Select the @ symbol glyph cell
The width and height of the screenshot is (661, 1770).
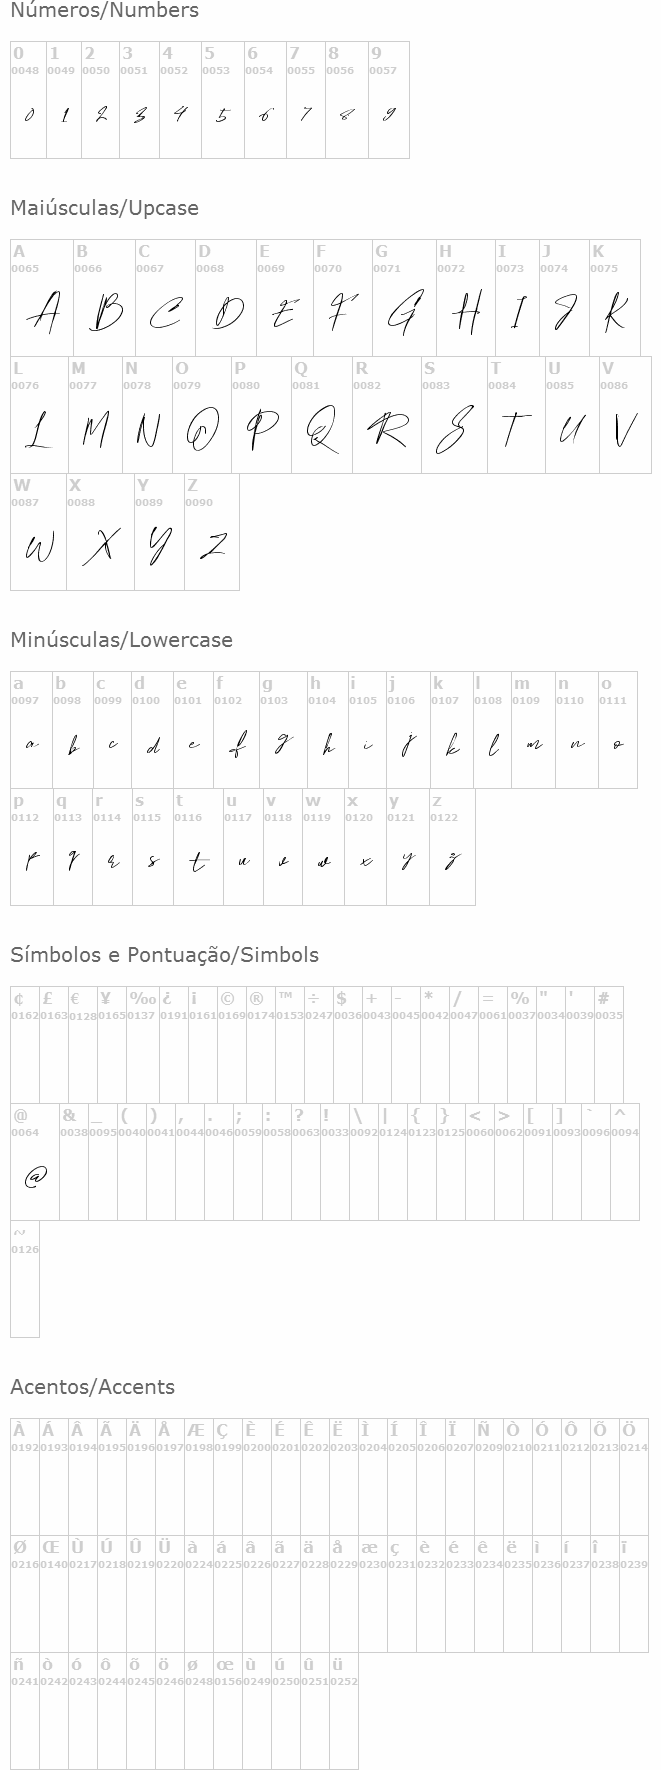[x=35, y=1162]
